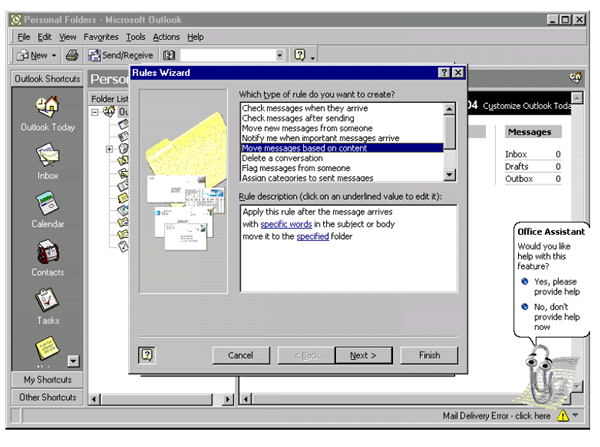Select Check messages after sending
The image size is (600, 447).
[342, 118]
